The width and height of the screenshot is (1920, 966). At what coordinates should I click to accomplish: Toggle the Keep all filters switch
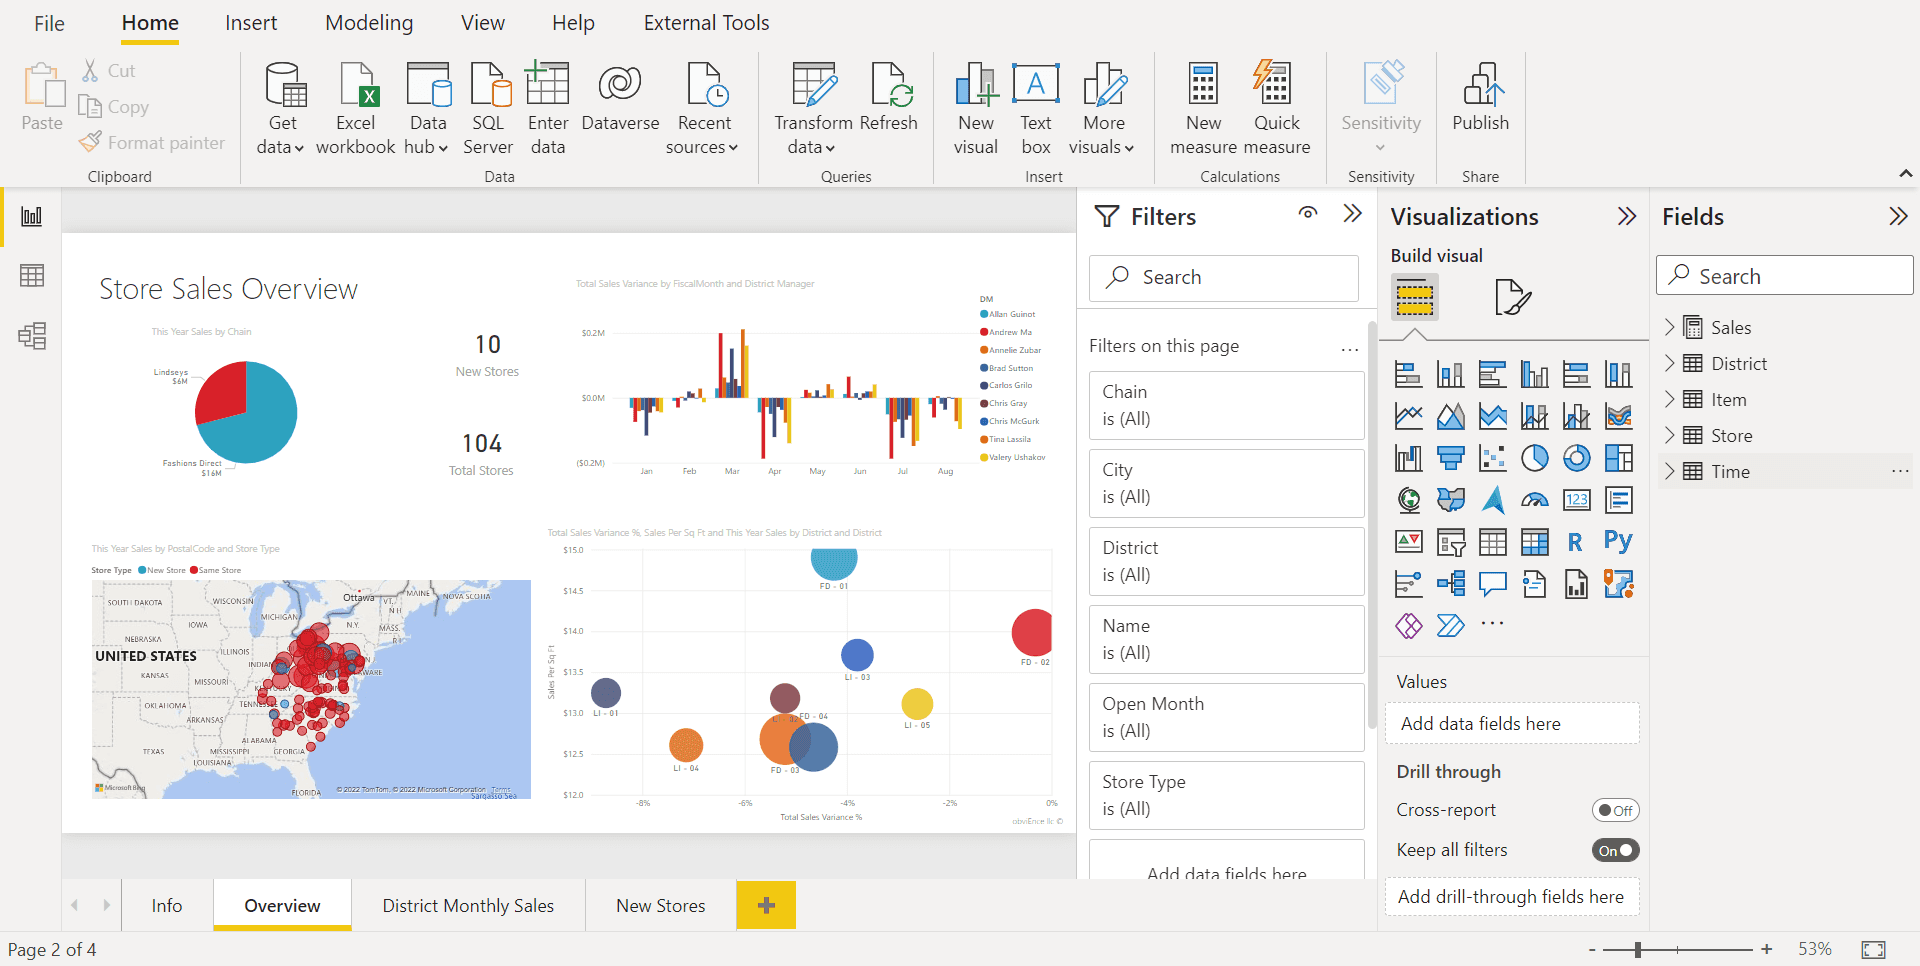[1615, 850]
